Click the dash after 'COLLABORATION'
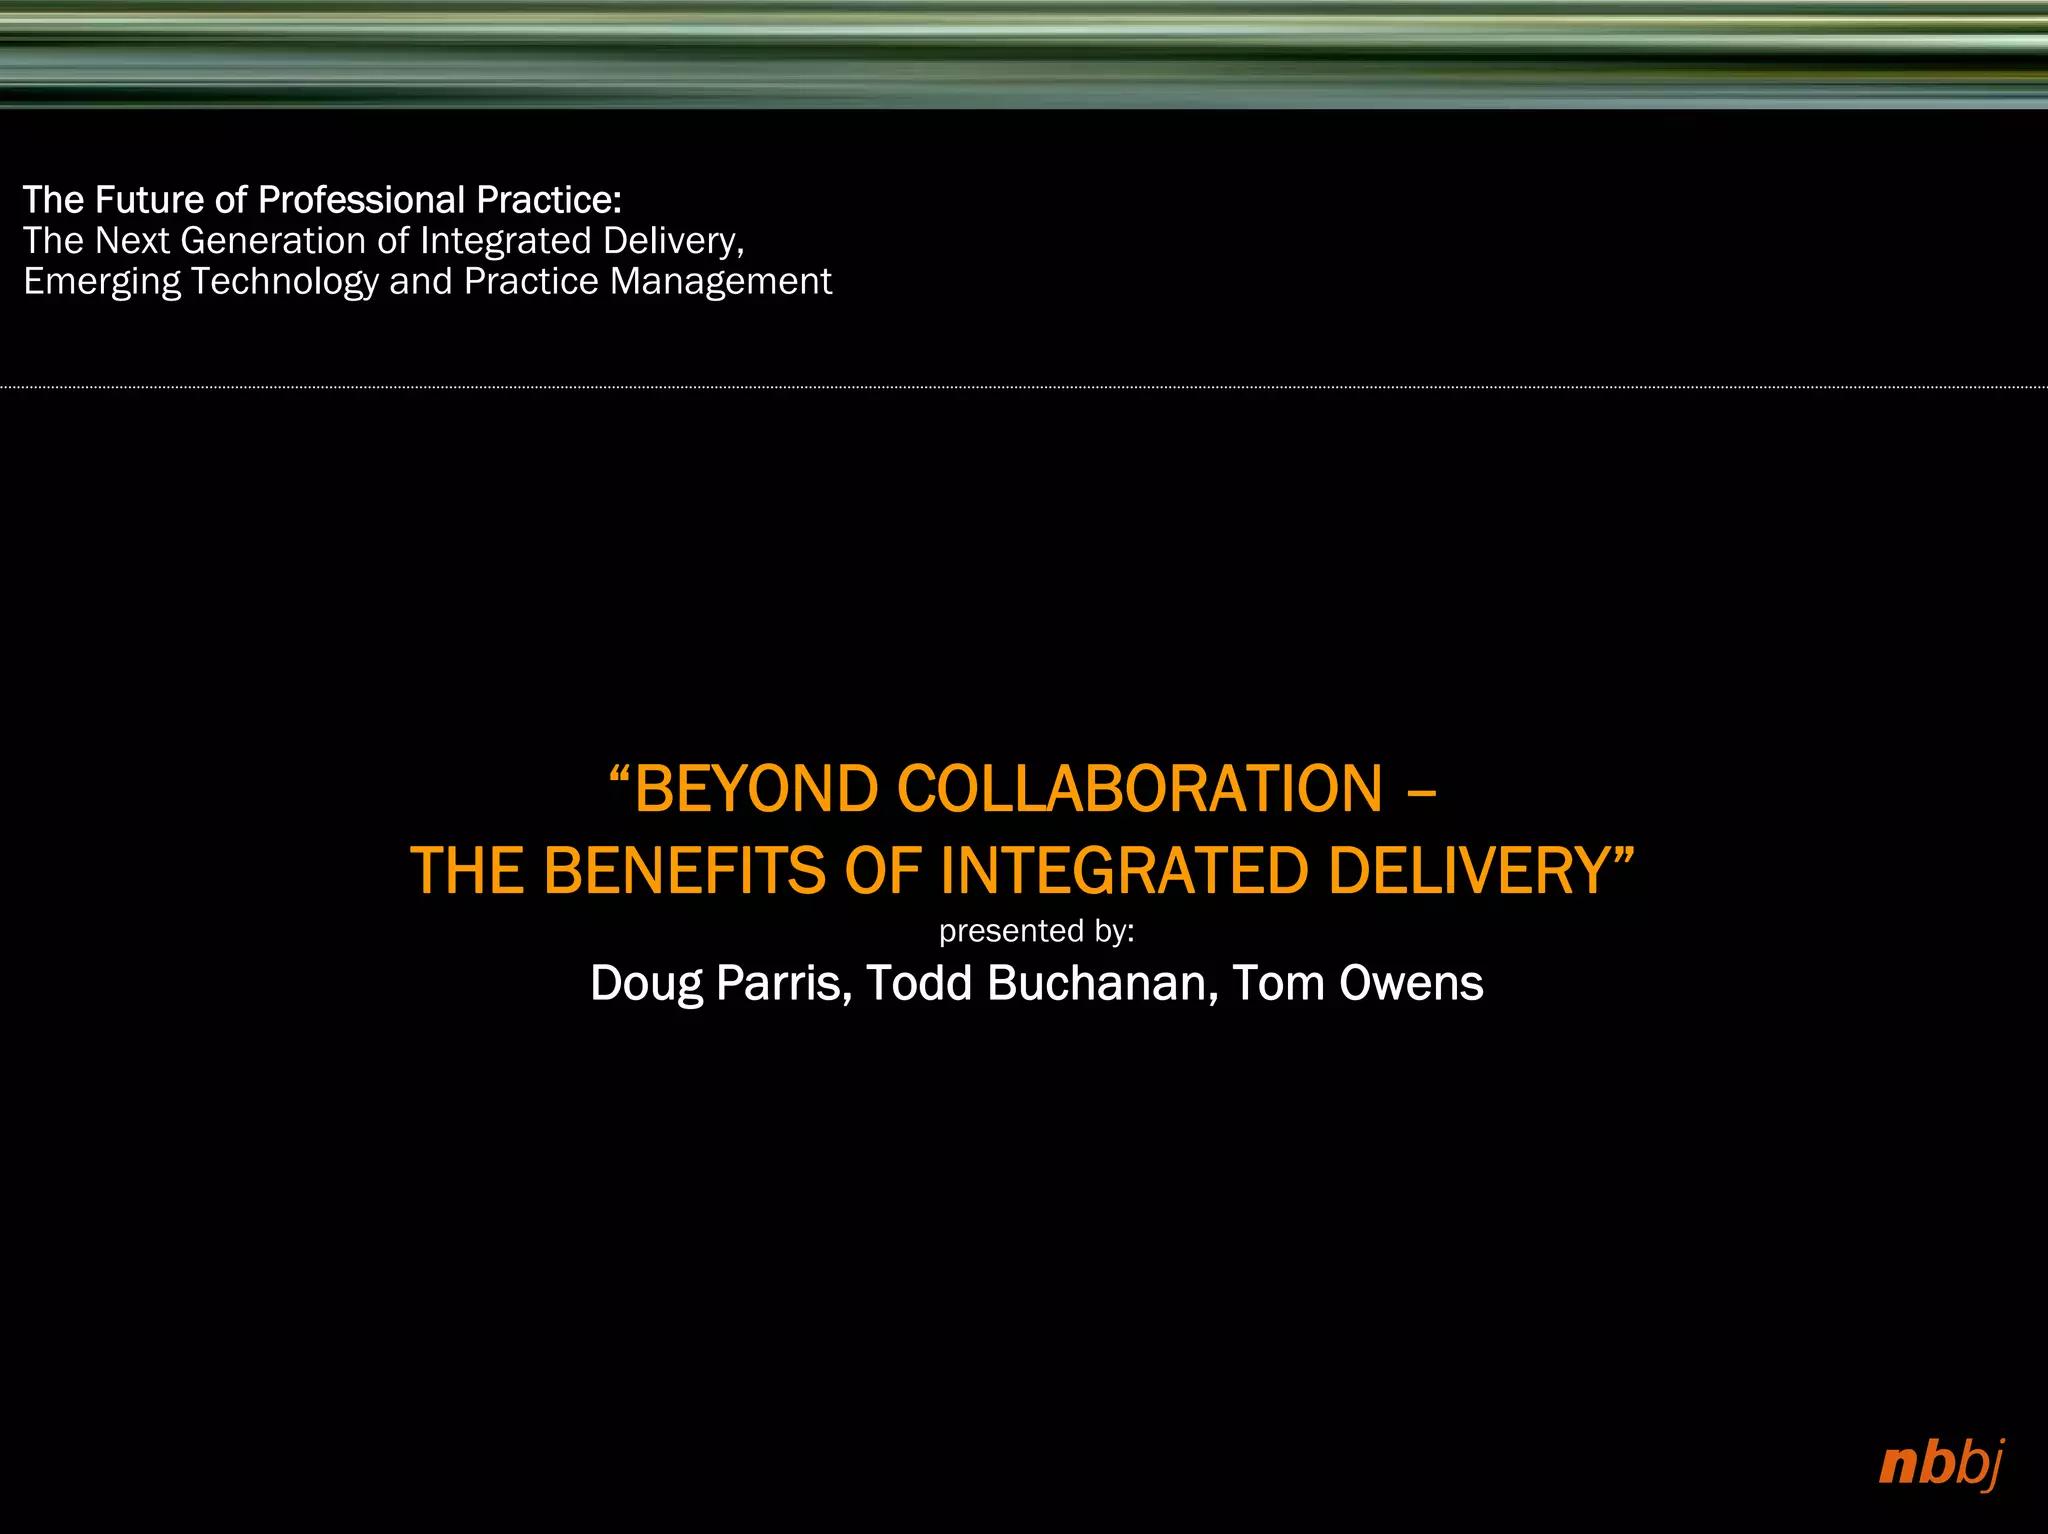2048x1534 pixels. [x=1421, y=795]
